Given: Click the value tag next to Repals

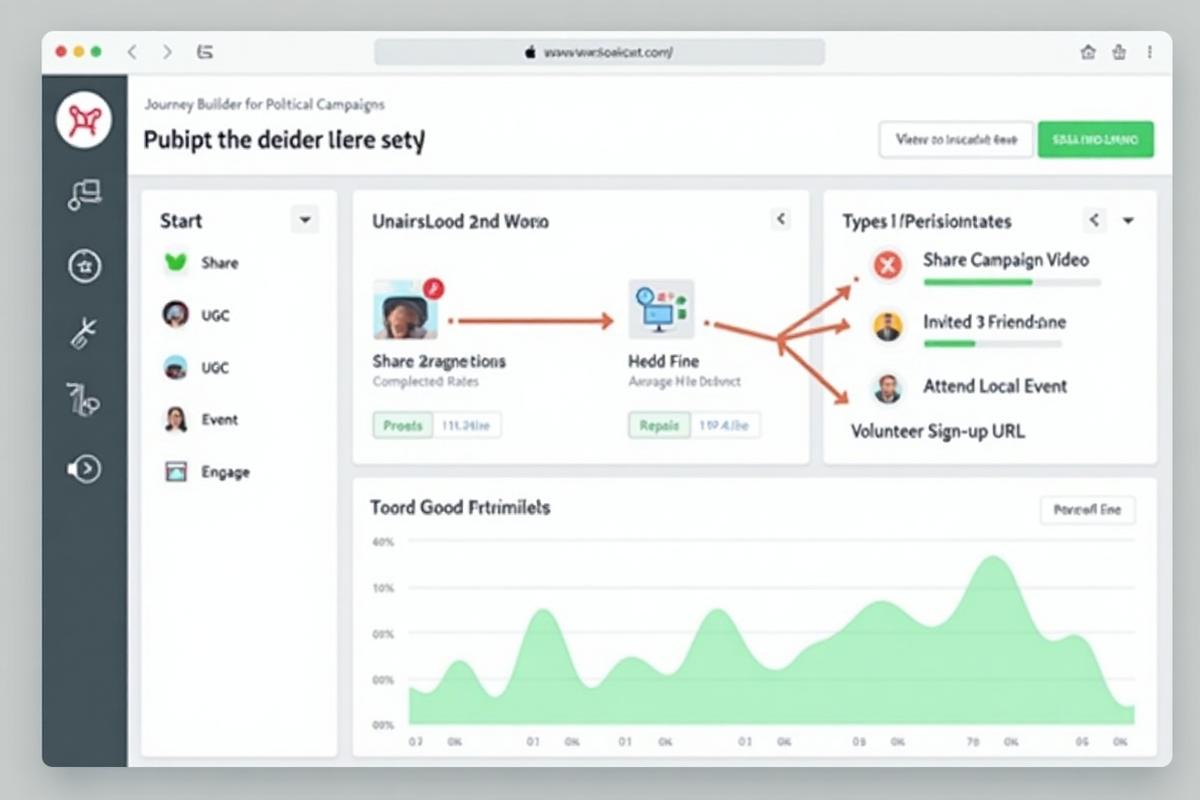Looking at the screenshot, I should (725, 425).
